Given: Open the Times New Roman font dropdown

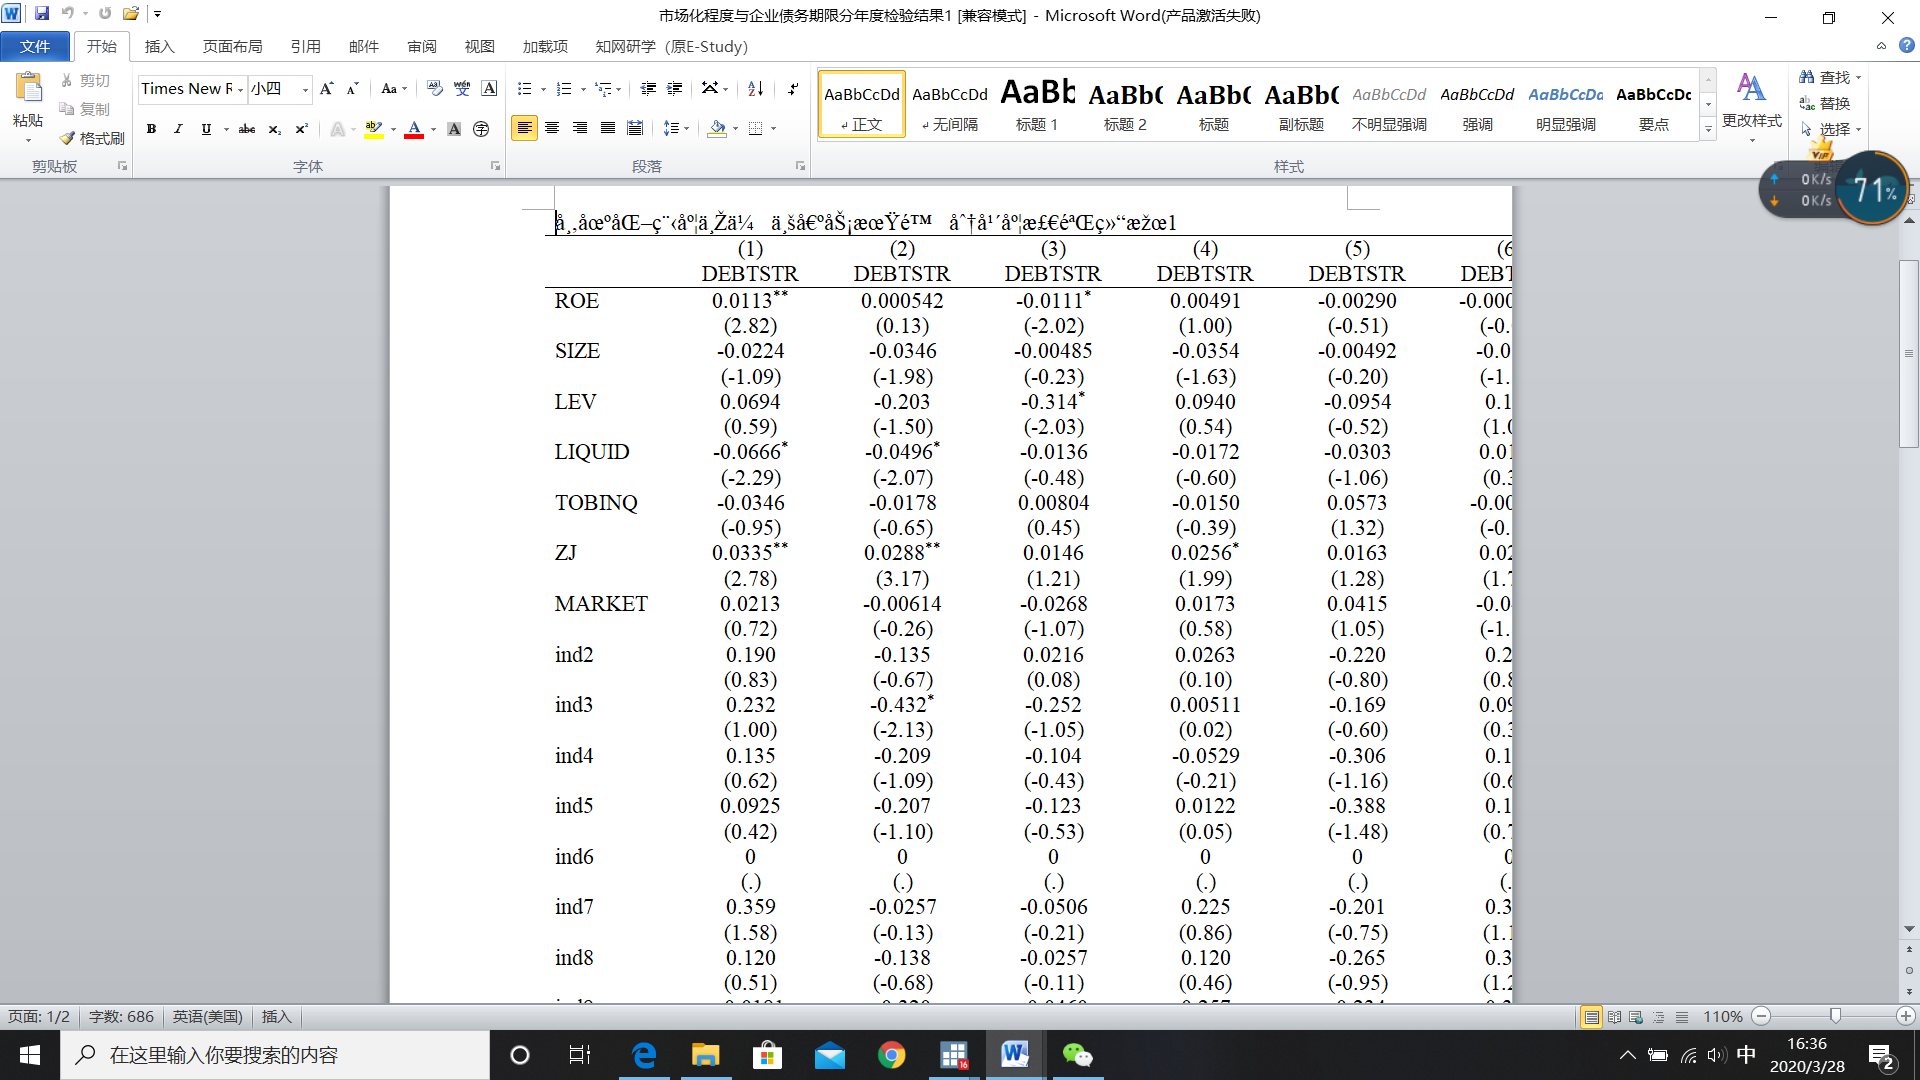Looking at the screenshot, I should [x=241, y=90].
